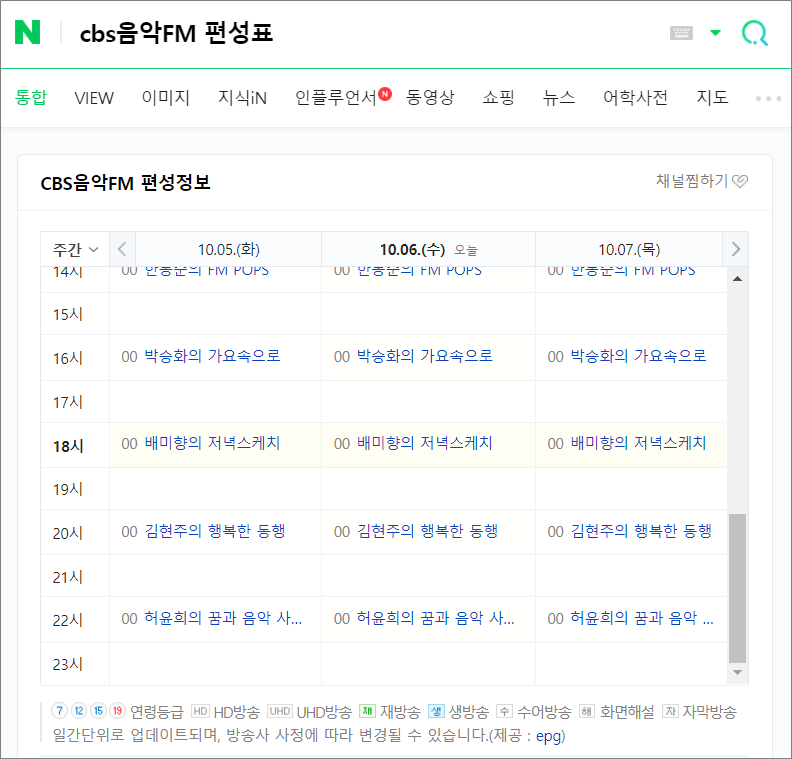Open the 쇼핑 tab
This screenshot has width=792, height=759.
(498, 97)
